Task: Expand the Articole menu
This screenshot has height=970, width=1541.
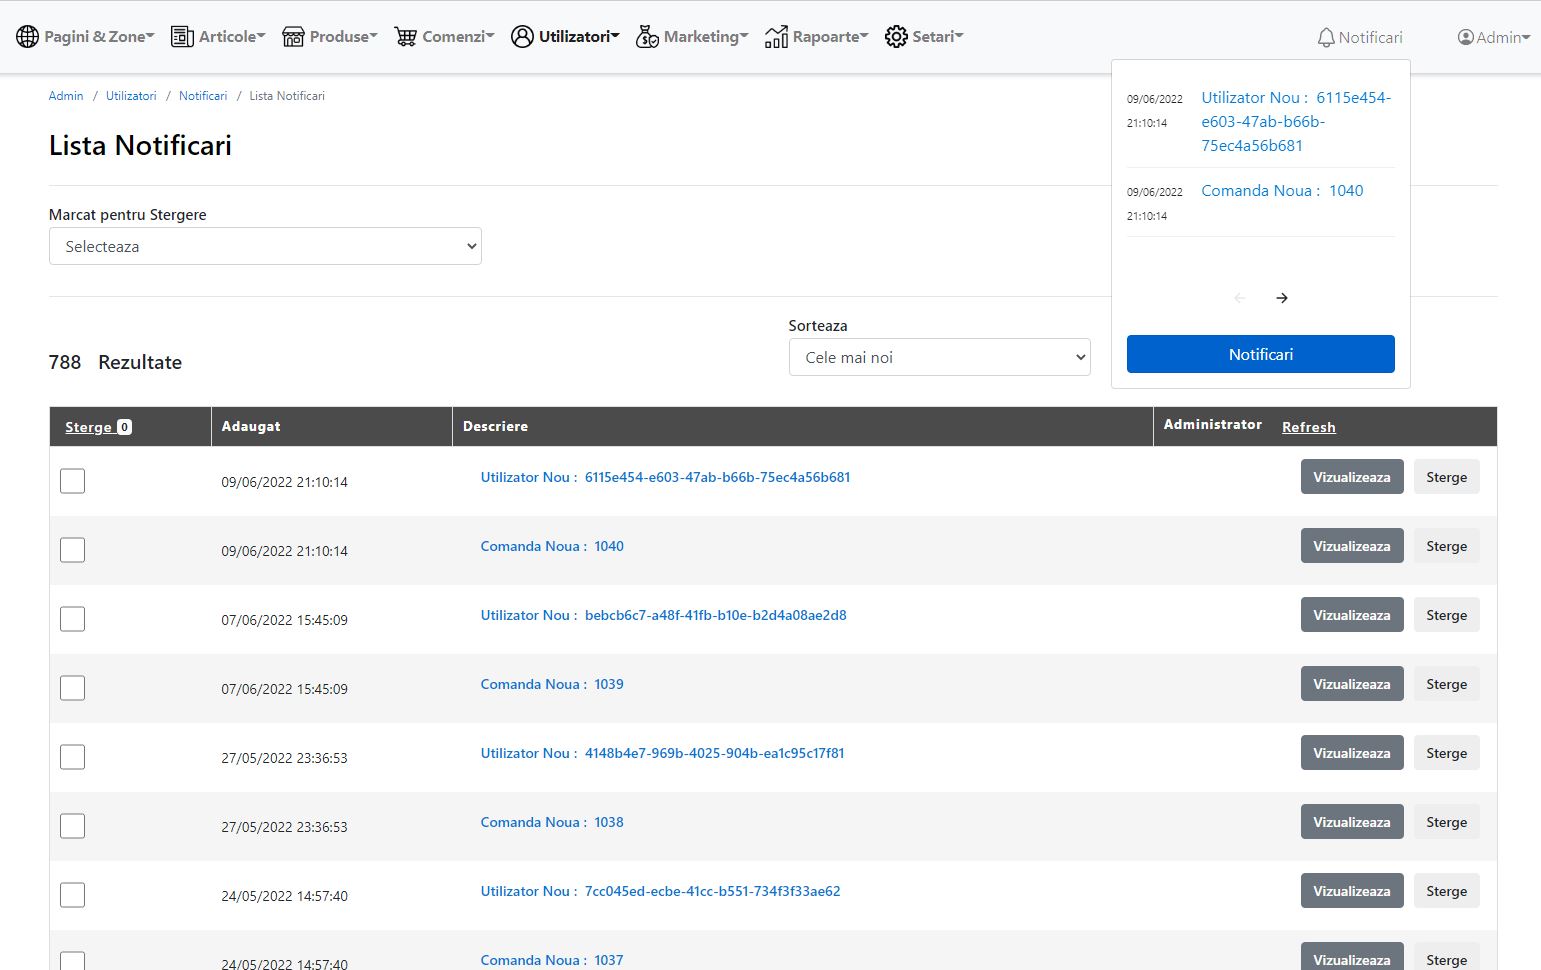Action: pyautogui.click(x=218, y=37)
